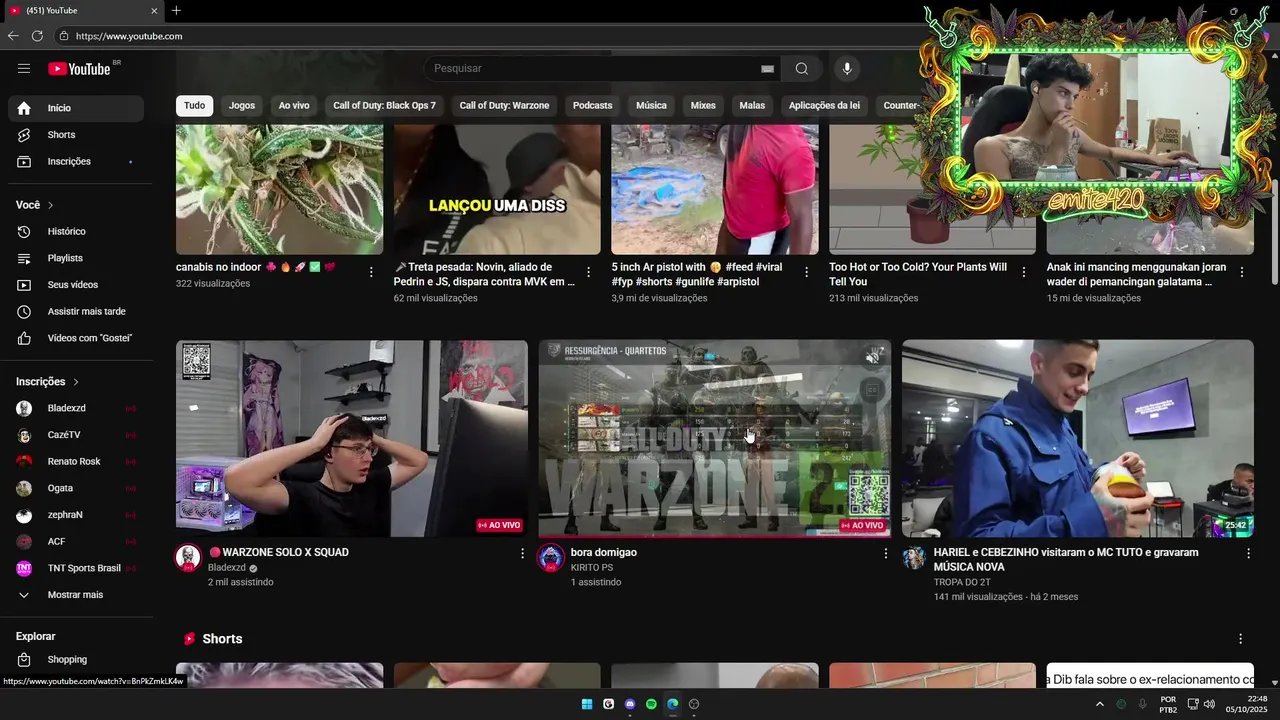Select the Ao vivo filter chip

click(294, 105)
